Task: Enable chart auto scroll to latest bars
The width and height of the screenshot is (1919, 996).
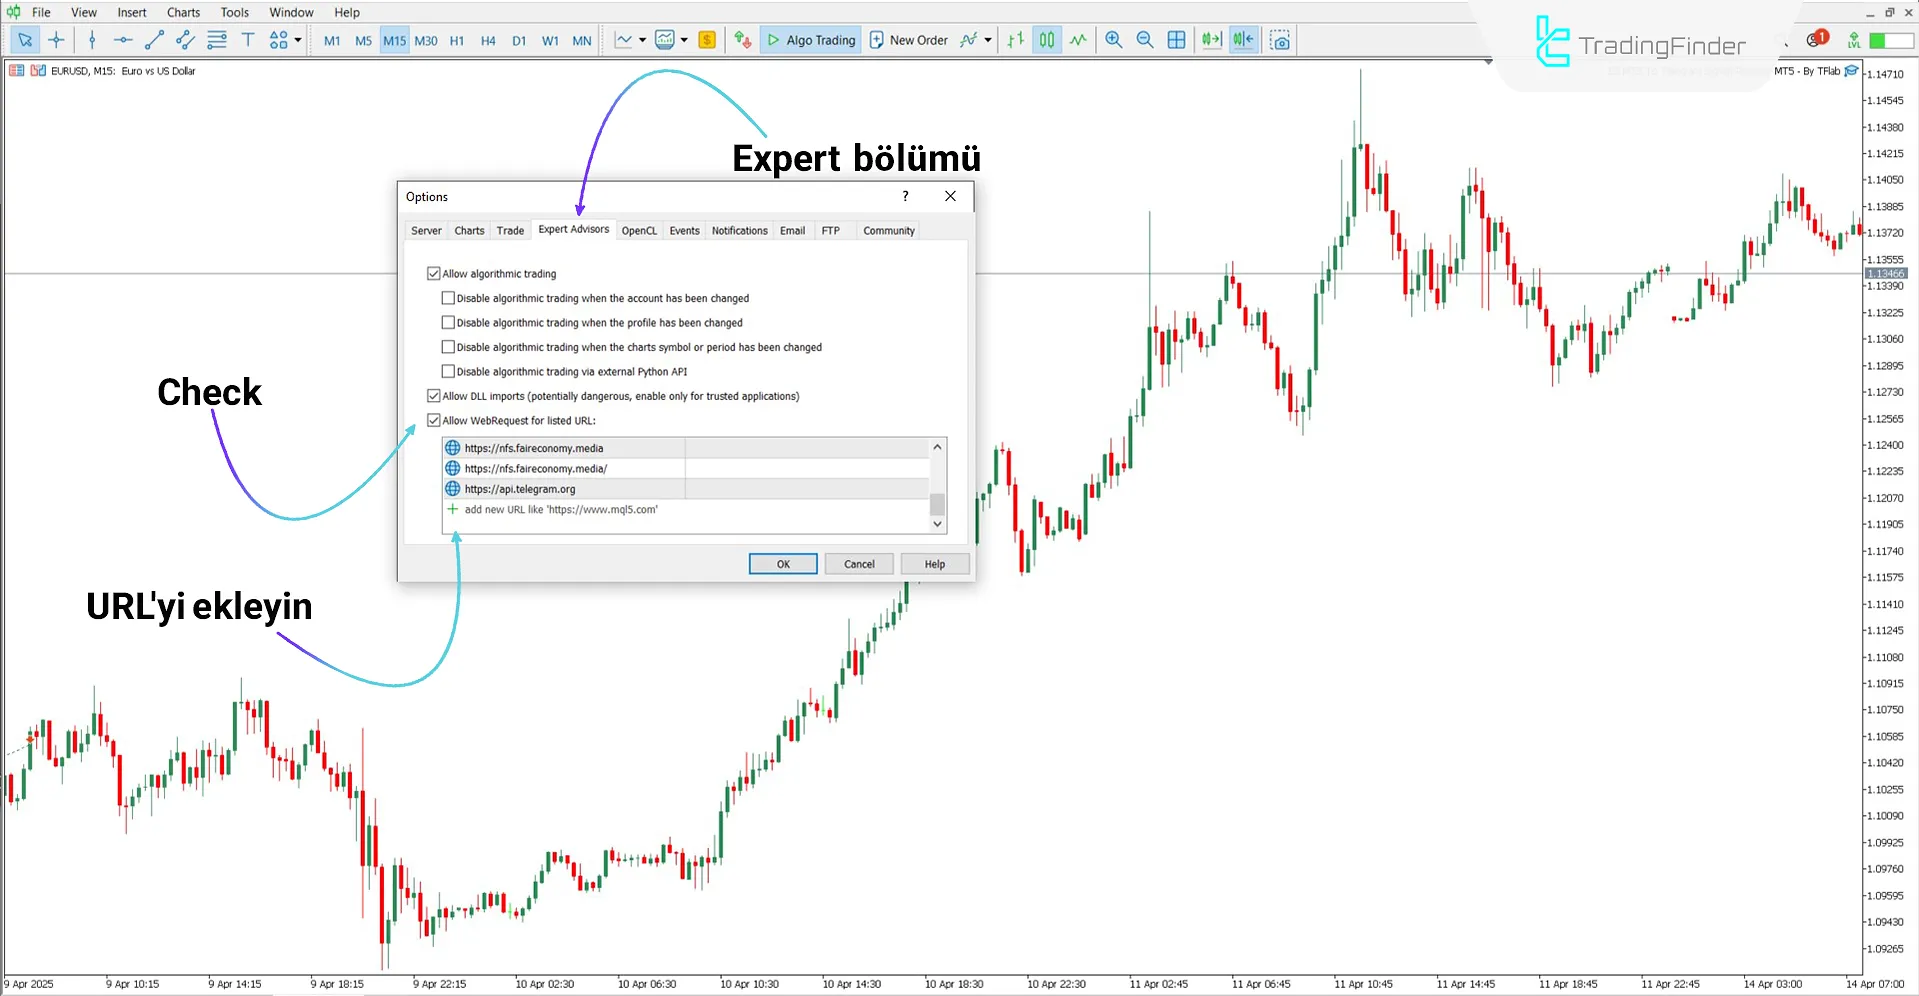Action: click(x=1210, y=40)
